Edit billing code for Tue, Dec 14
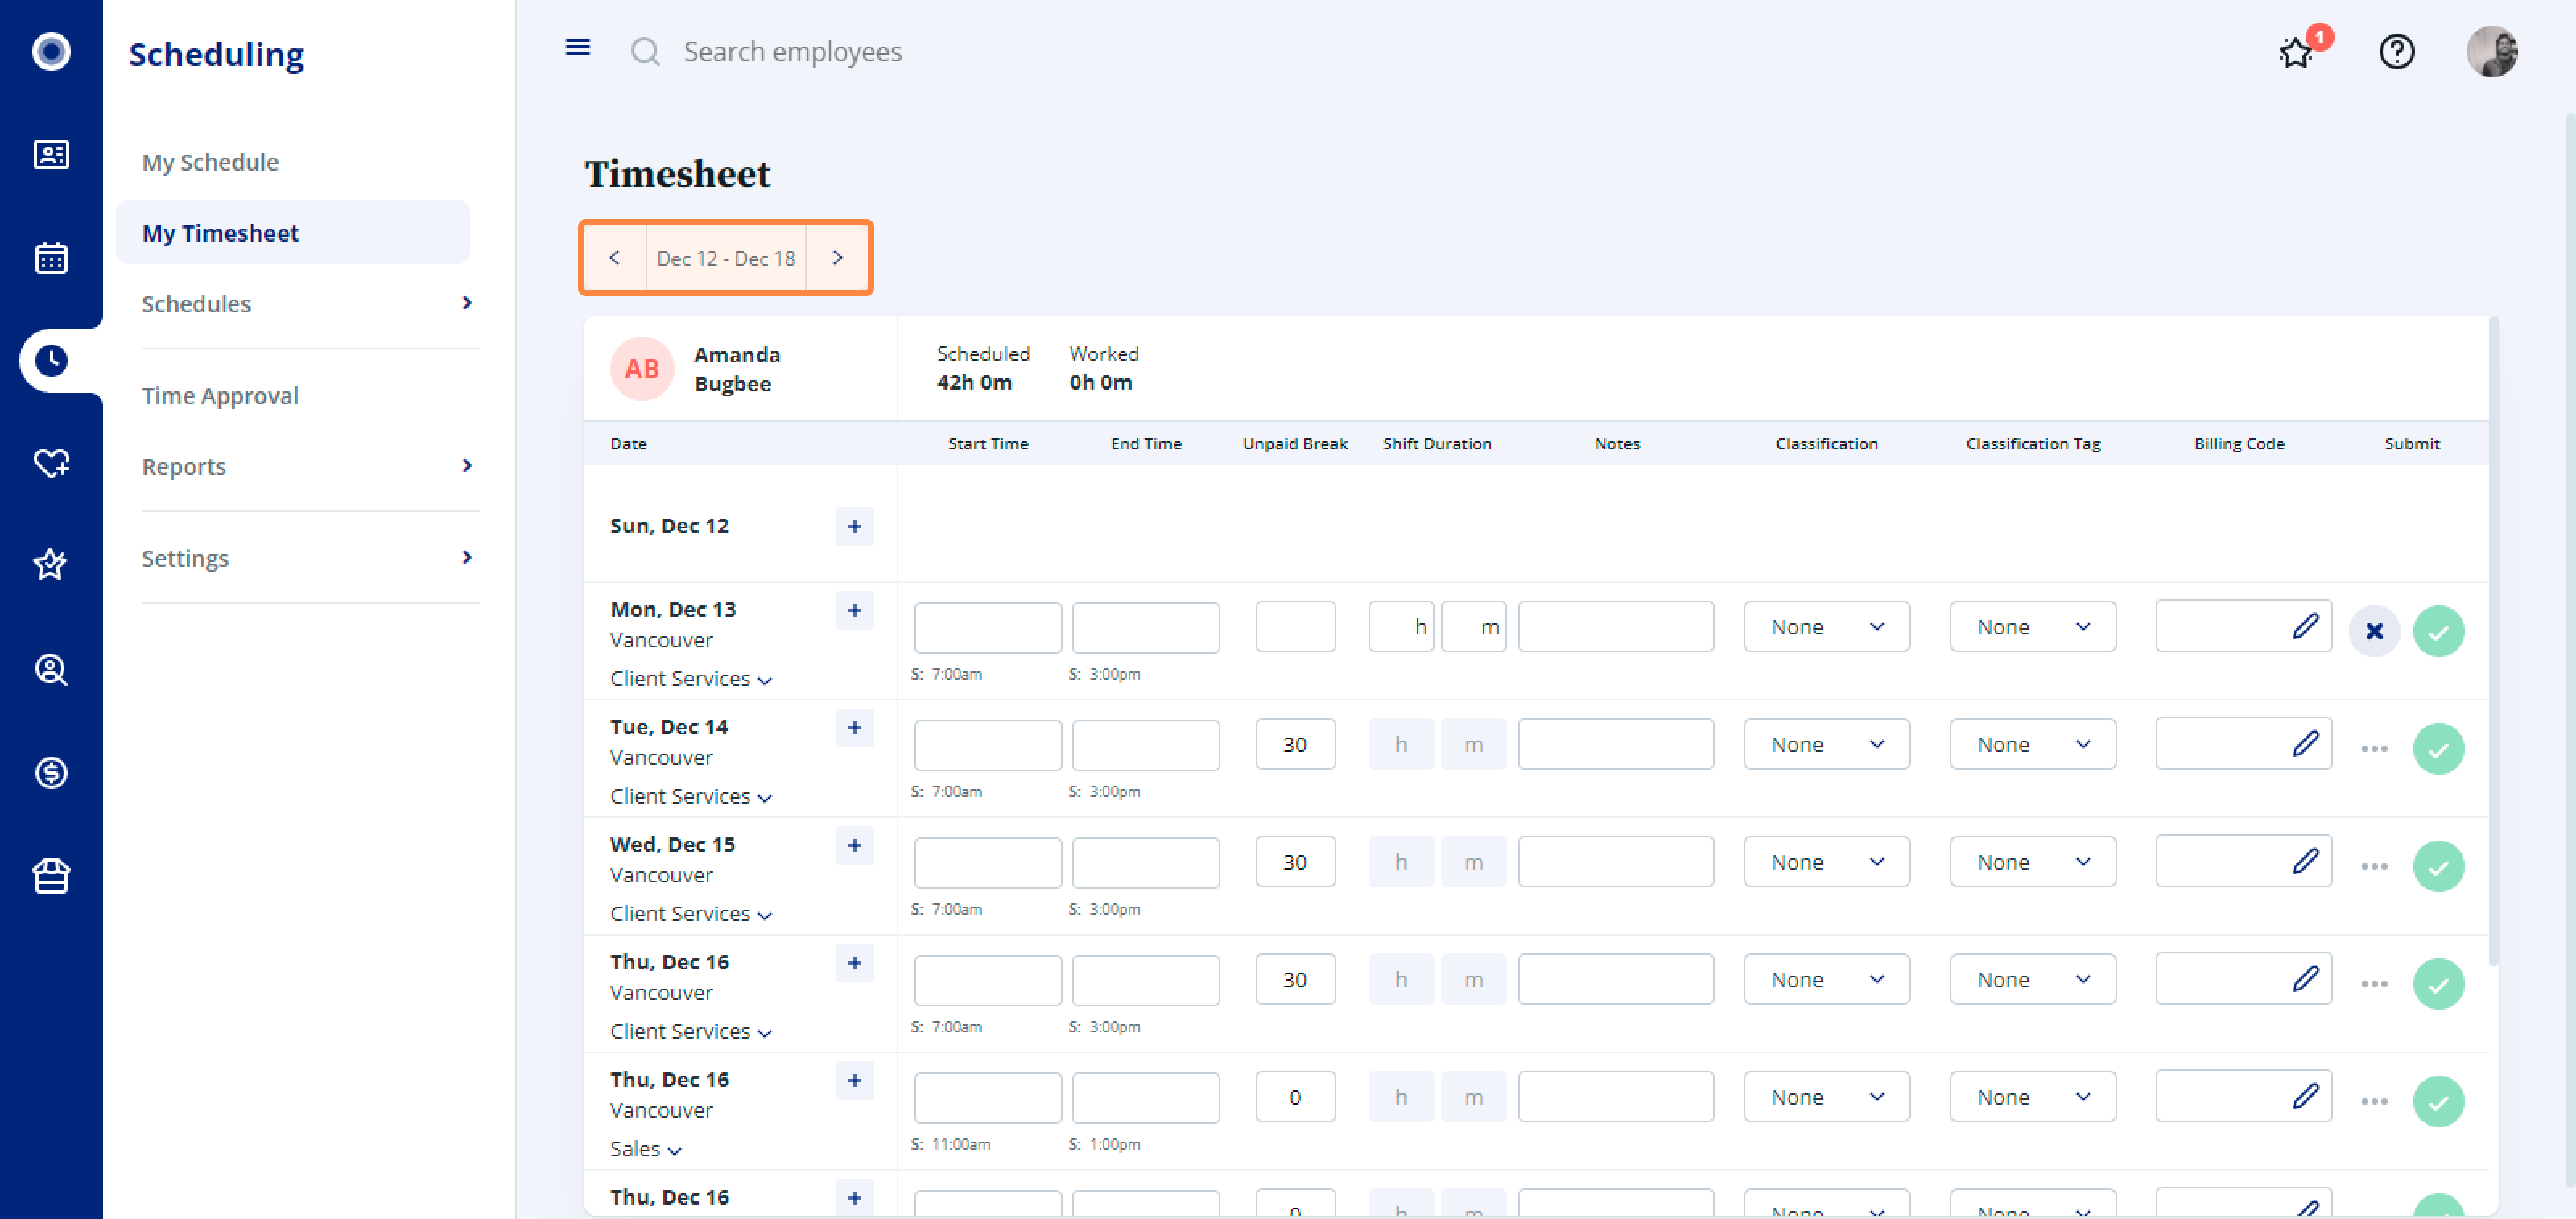 point(2306,744)
